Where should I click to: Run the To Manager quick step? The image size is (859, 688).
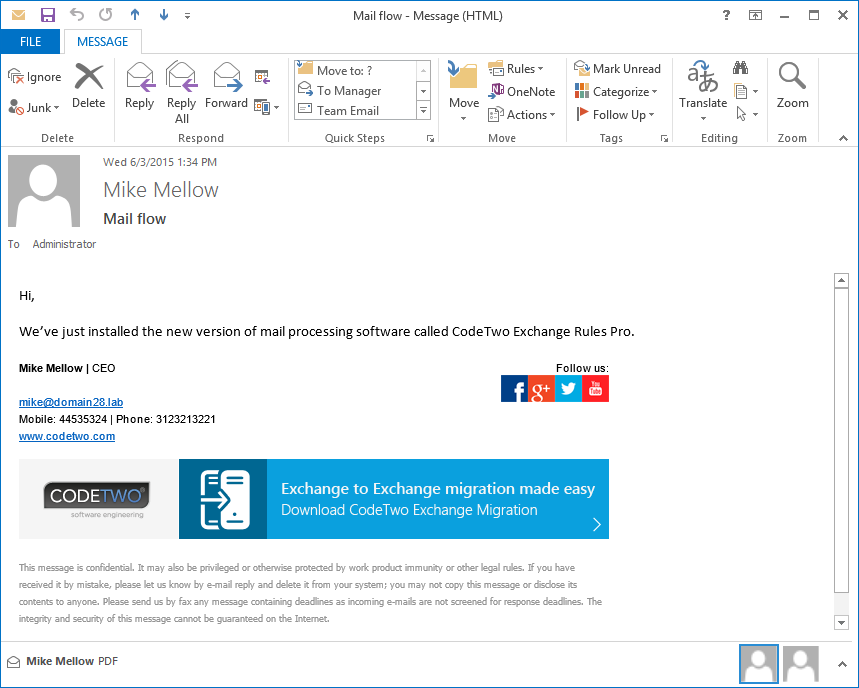coord(356,90)
